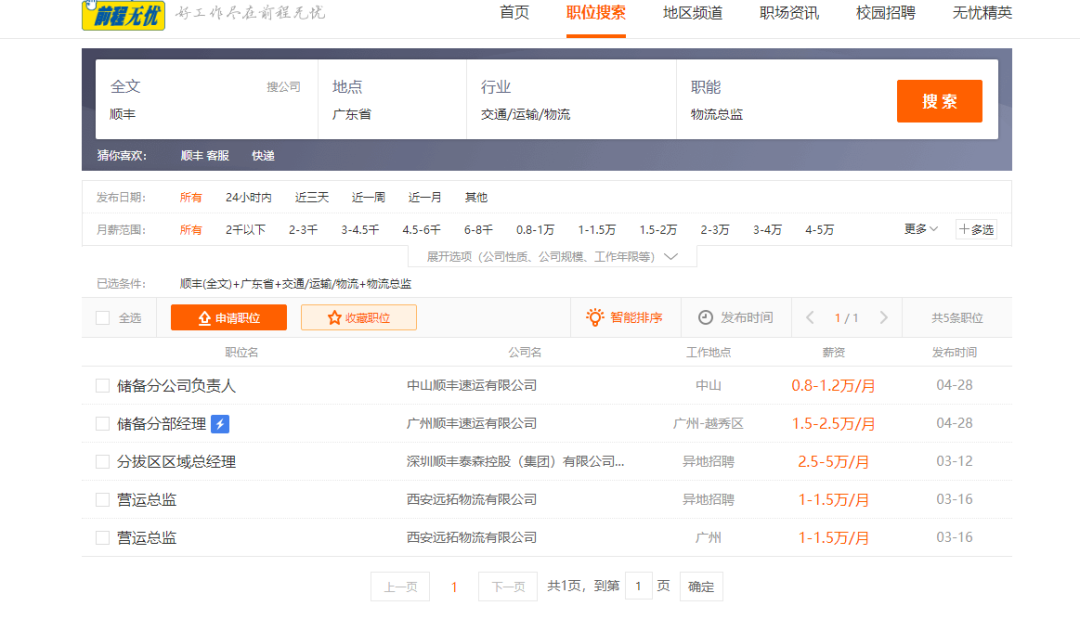Open the 中山顺丰速运有限公司 company link
This screenshot has height=619, width=1080.
pyautogui.click(x=471, y=386)
